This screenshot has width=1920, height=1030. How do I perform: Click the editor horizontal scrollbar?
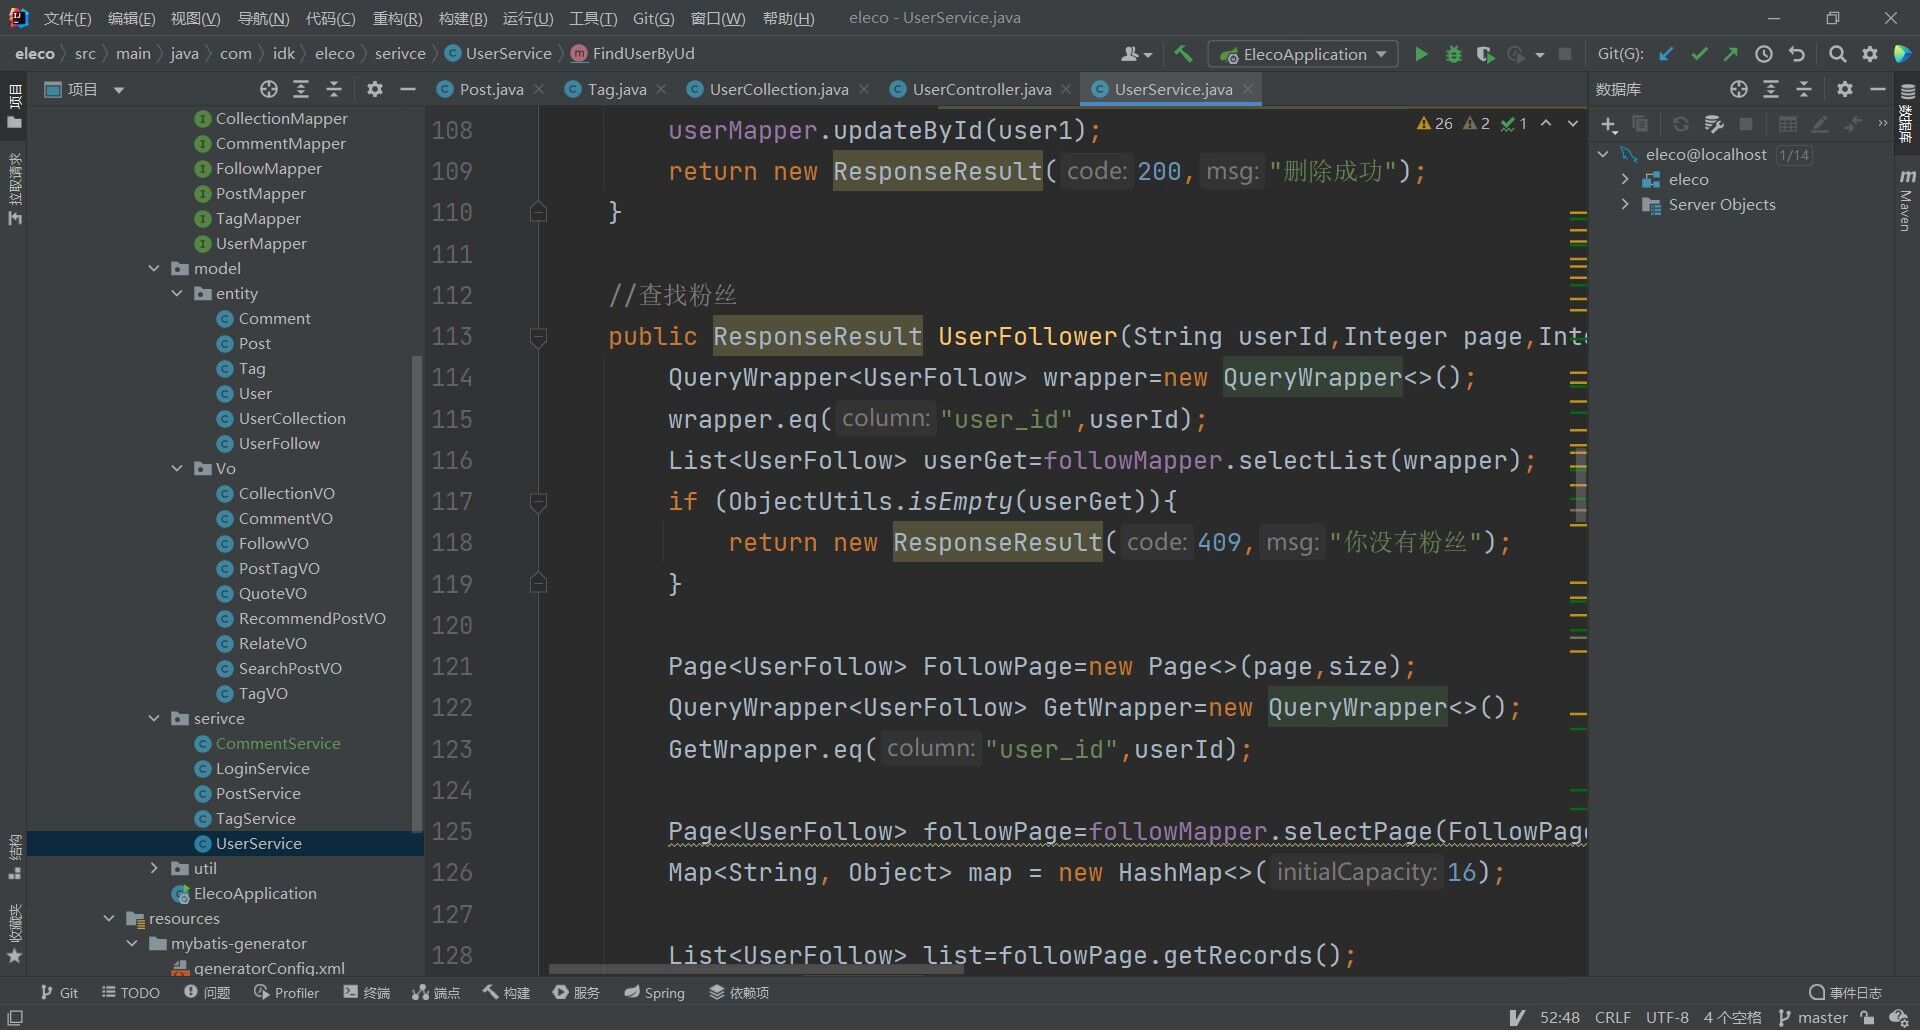[757, 969]
